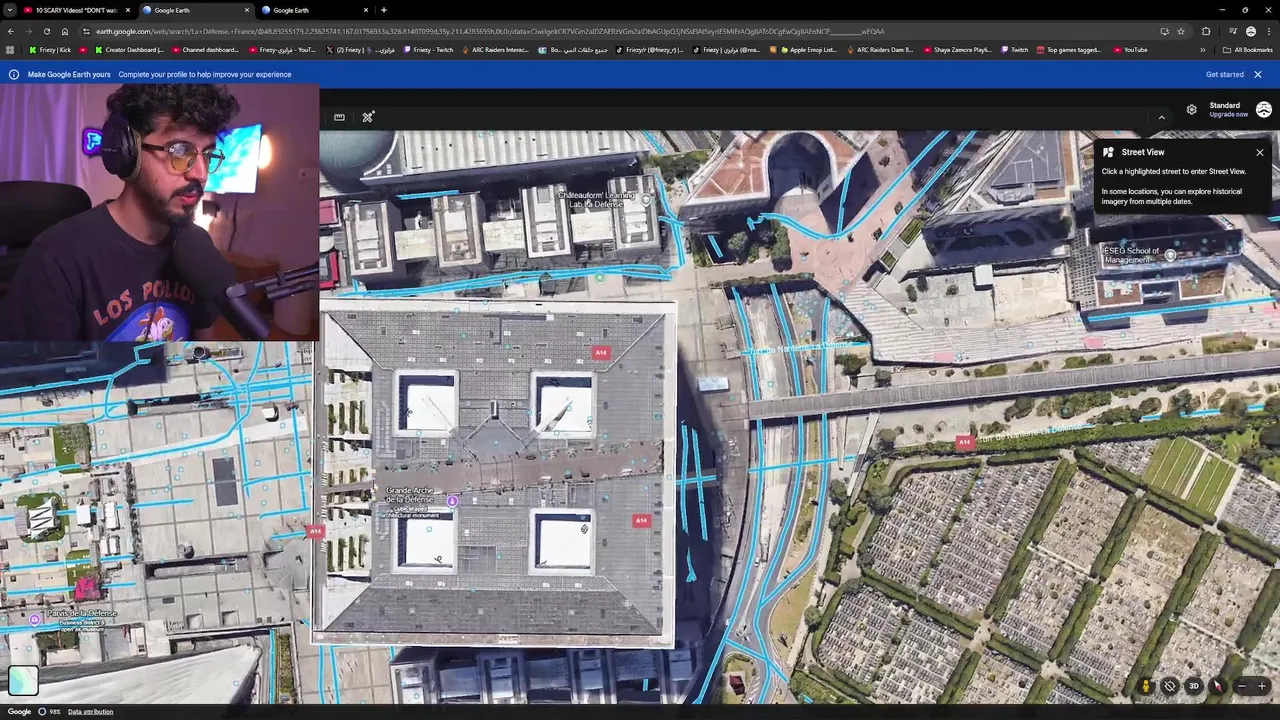Open Google Earth settings gear
1280x720 pixels.
(x=1191, y=109)
